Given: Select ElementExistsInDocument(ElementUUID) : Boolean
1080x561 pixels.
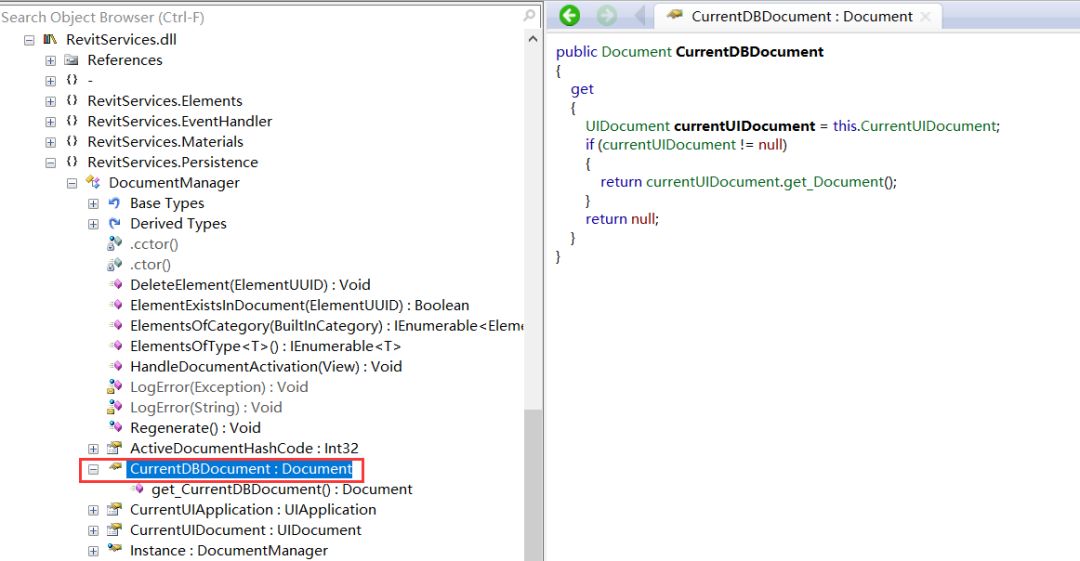Looking at the screenshot, I should click(300, 305).
